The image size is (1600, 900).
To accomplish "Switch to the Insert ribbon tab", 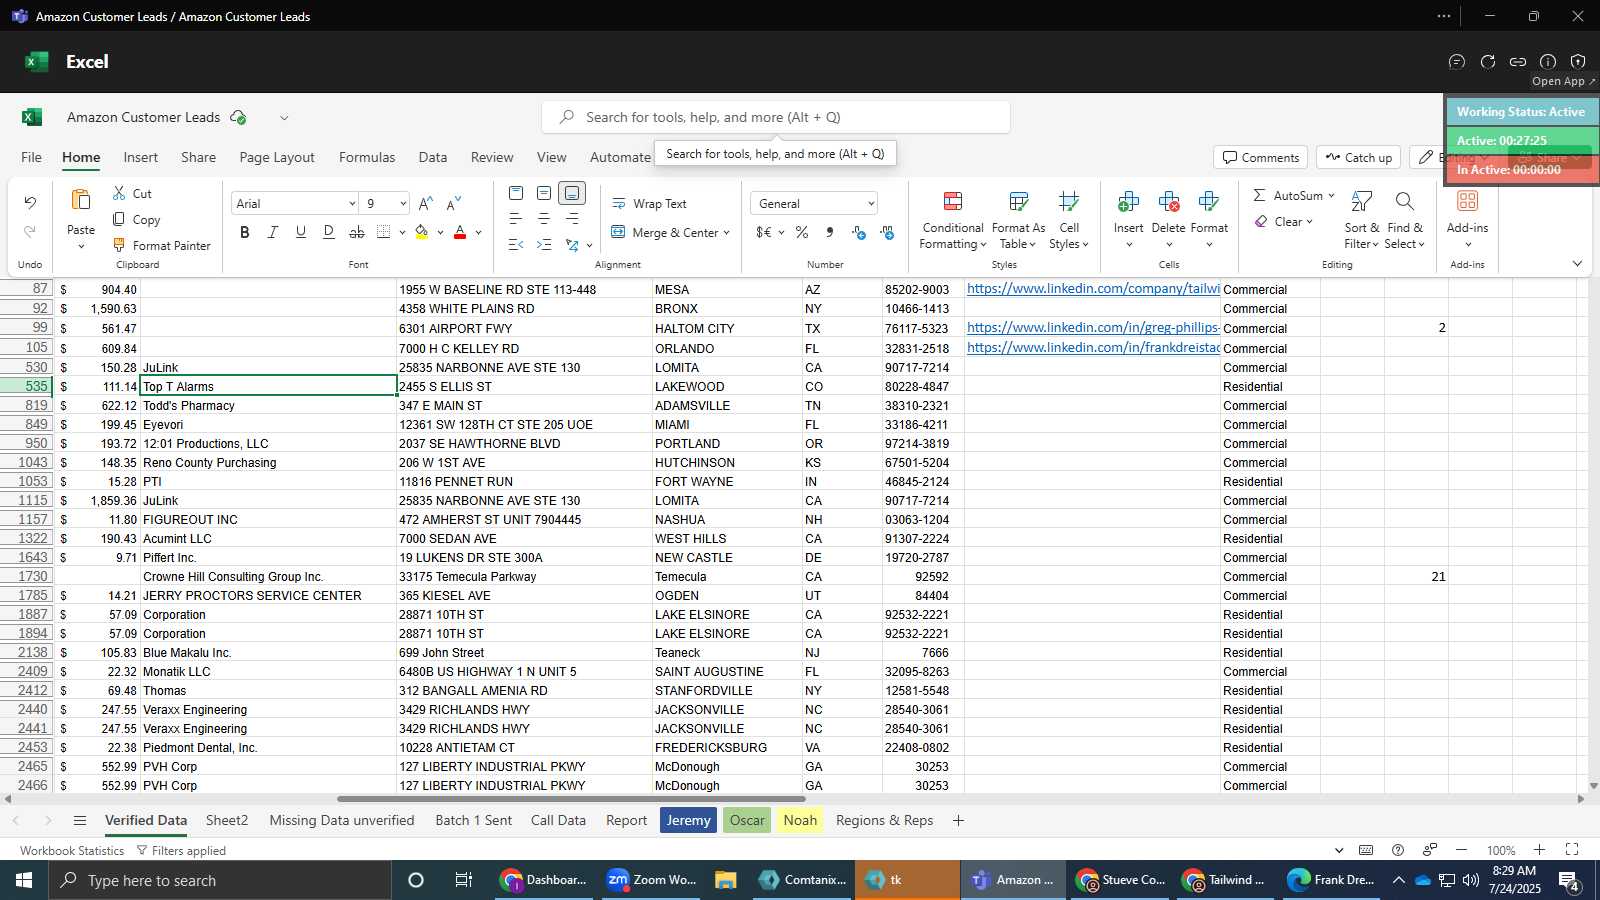I will (141, 157).
